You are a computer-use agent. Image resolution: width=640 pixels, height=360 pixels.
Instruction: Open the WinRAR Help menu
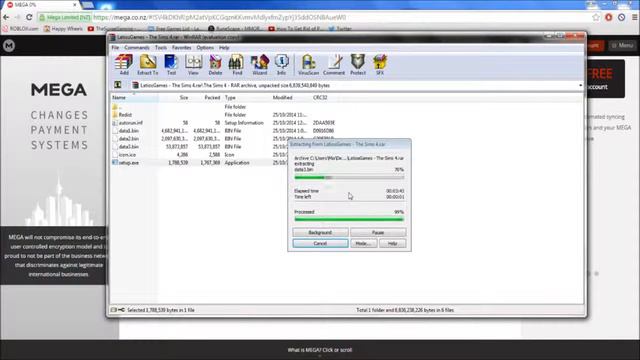(x=224, y=48)
